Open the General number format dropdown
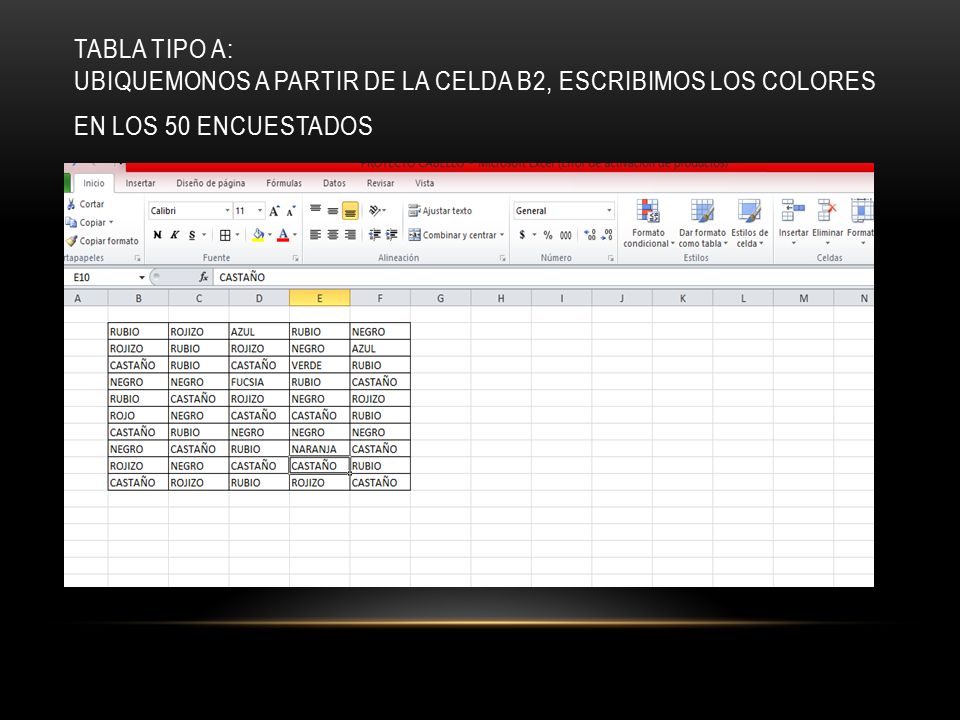 [x=609, y=211]
